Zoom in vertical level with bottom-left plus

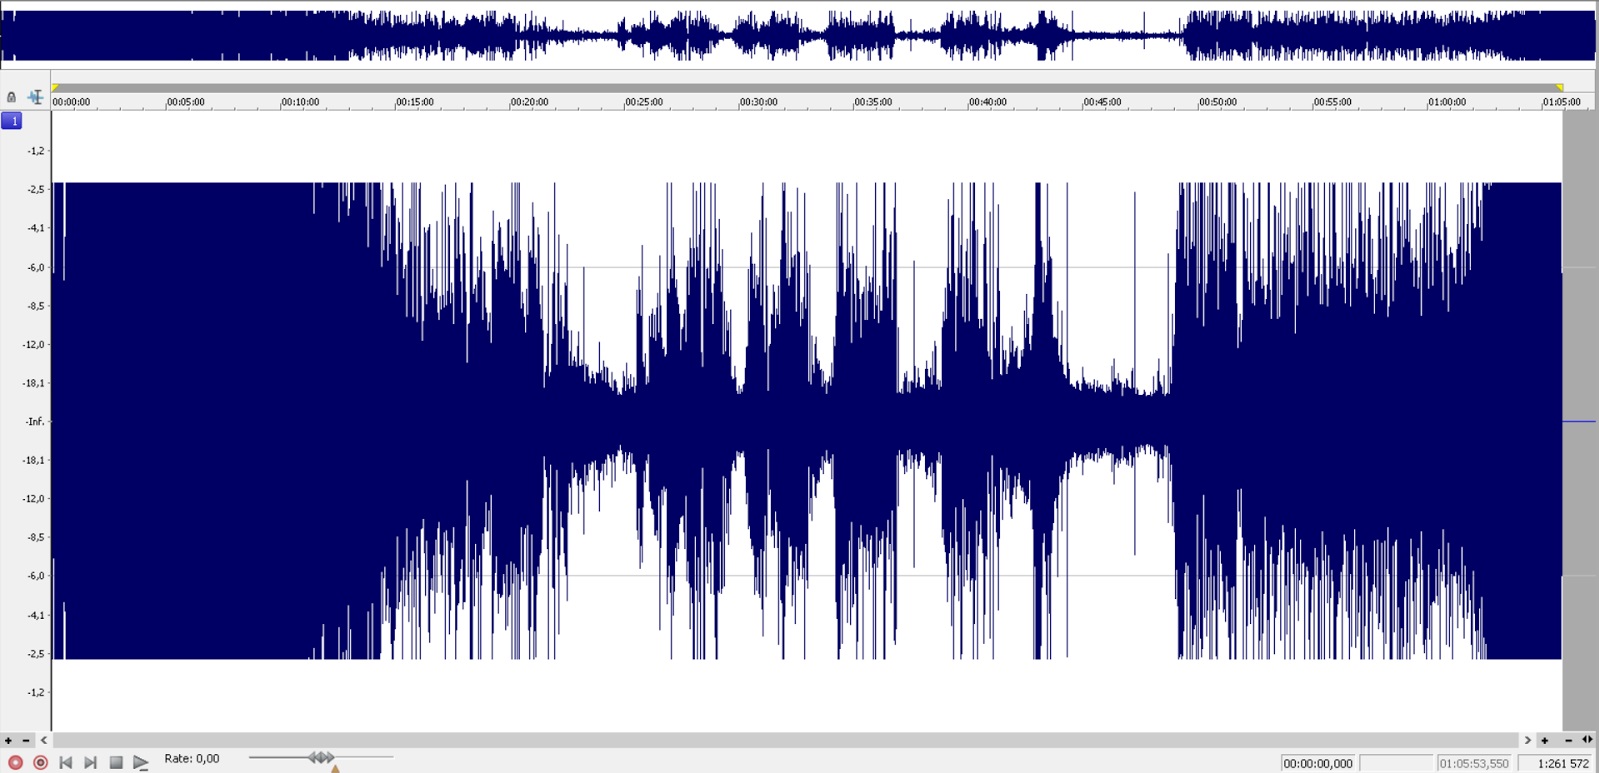point(8,741)
